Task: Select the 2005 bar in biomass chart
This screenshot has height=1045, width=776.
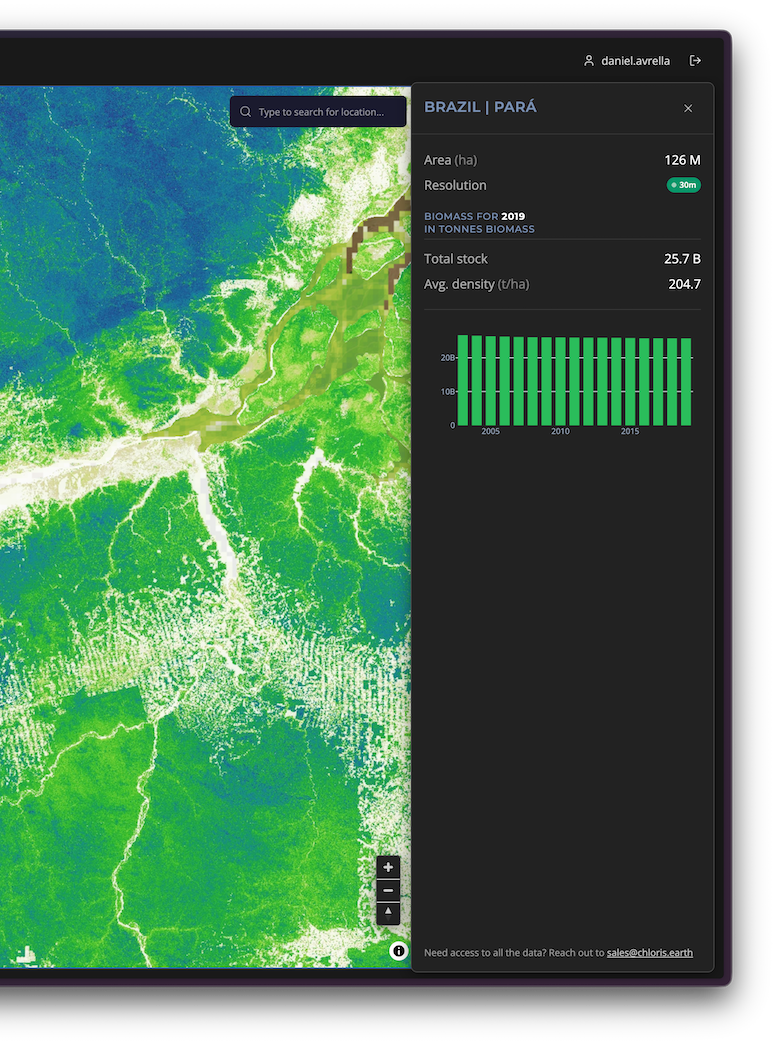Action: click(x=491, y=380)
